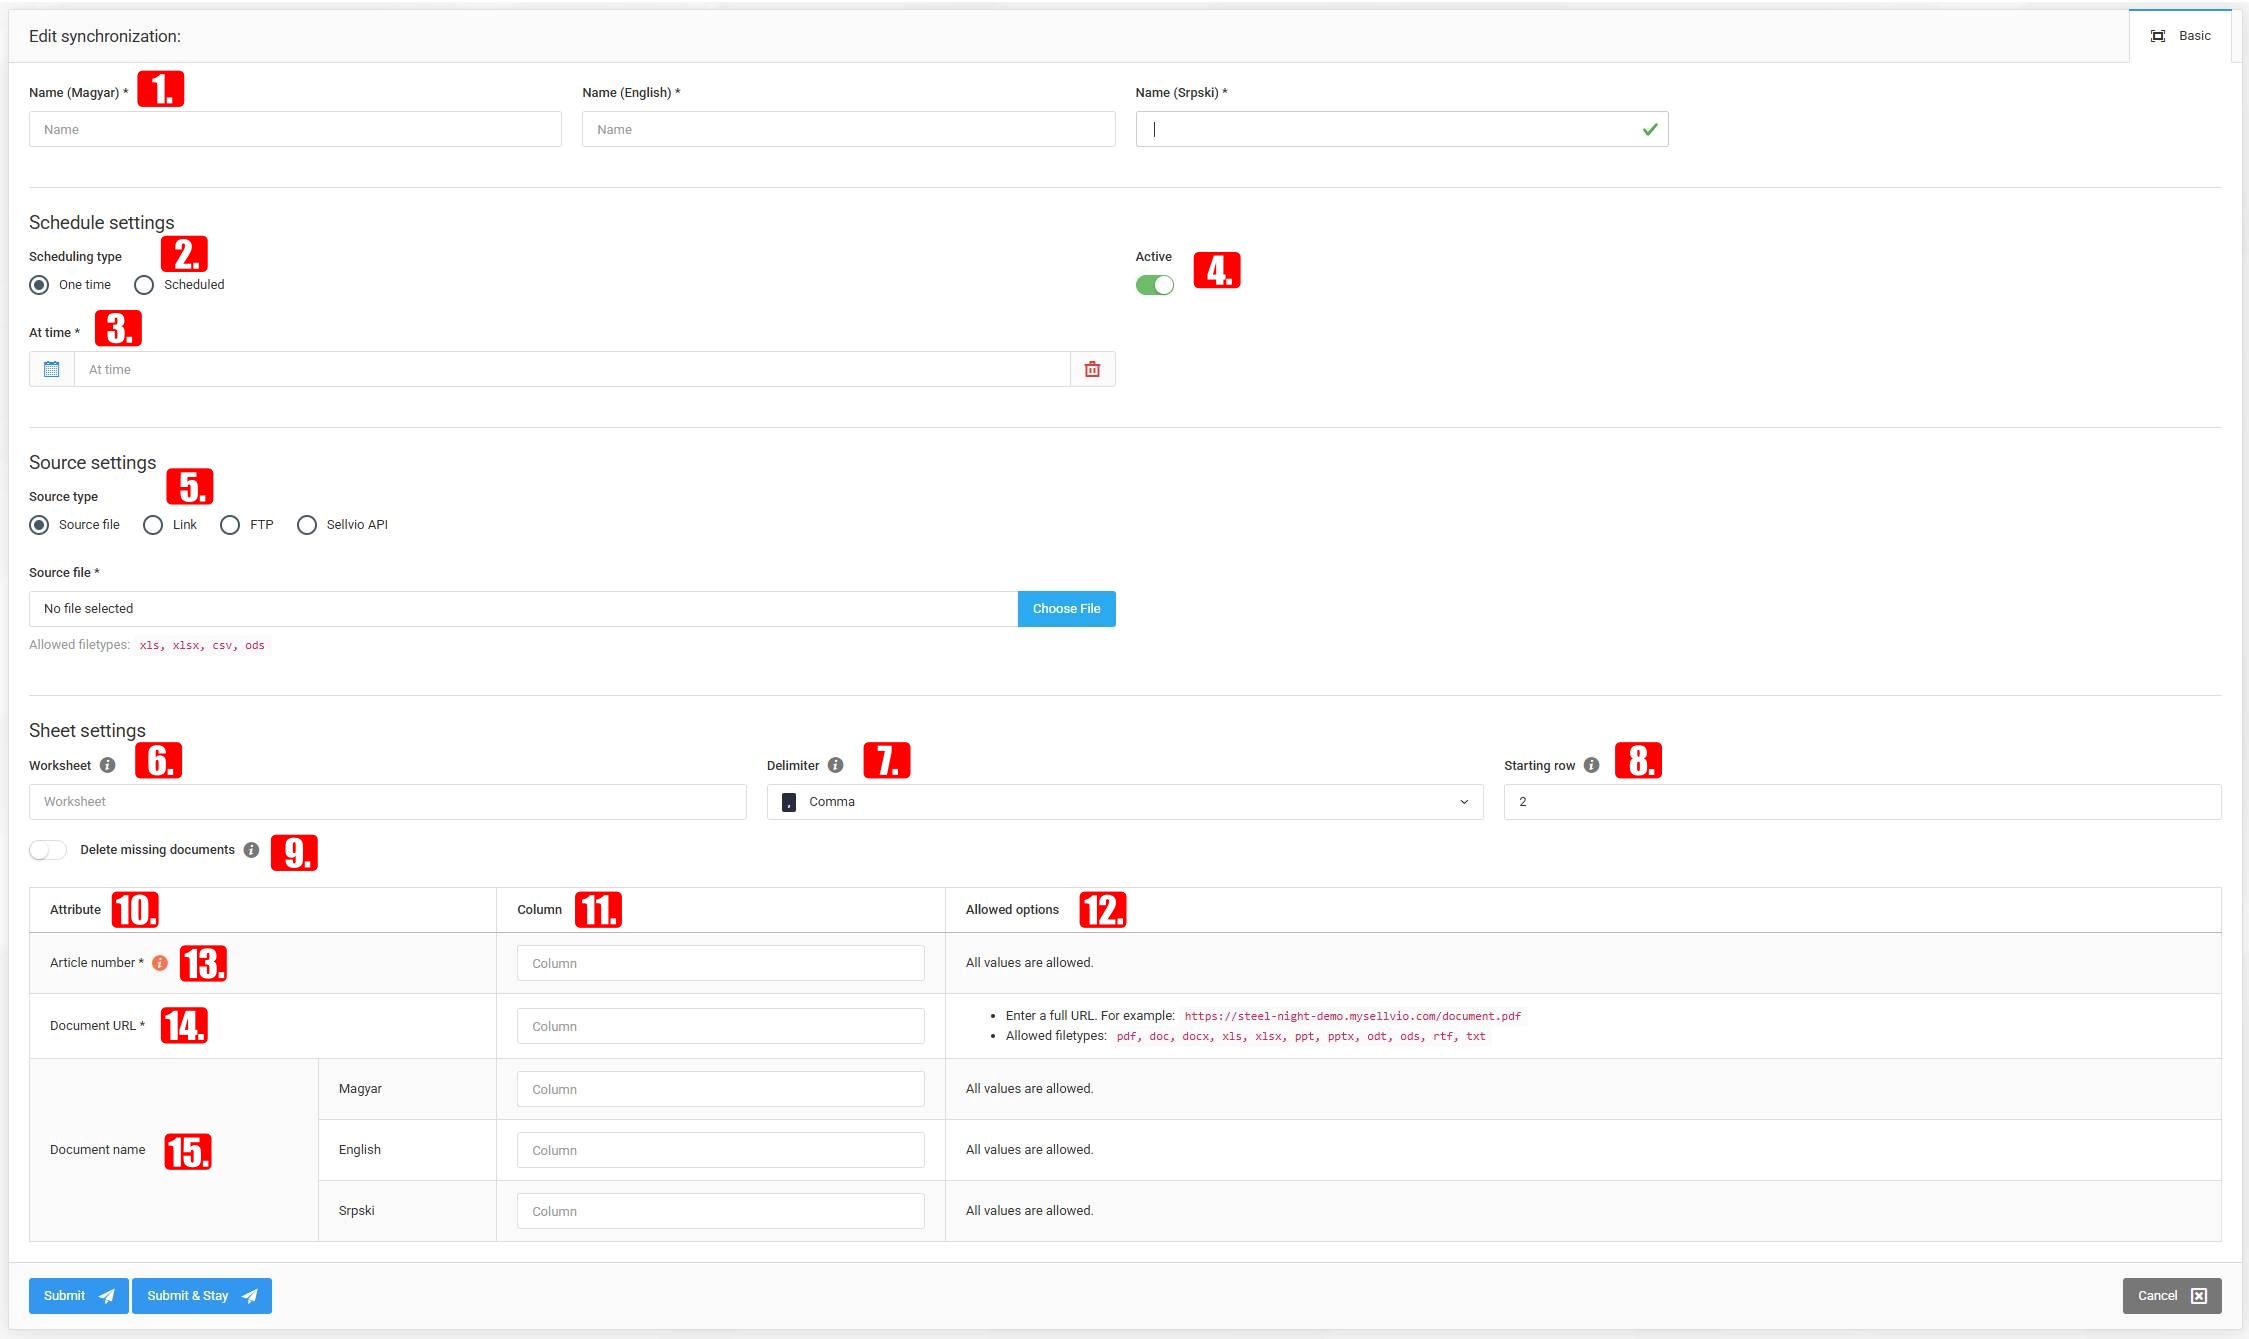Screen dimensions: 2249x1339
Task: Show the Delete missing documents info icon
Action: [252, 850]
